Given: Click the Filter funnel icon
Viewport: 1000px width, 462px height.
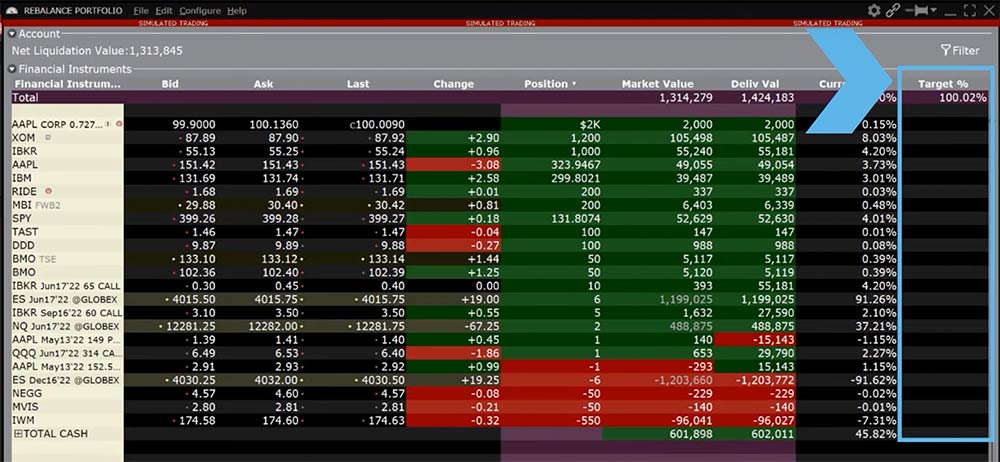Looking at the screenshot, I should pyautogui.click(x=946, y=50).
